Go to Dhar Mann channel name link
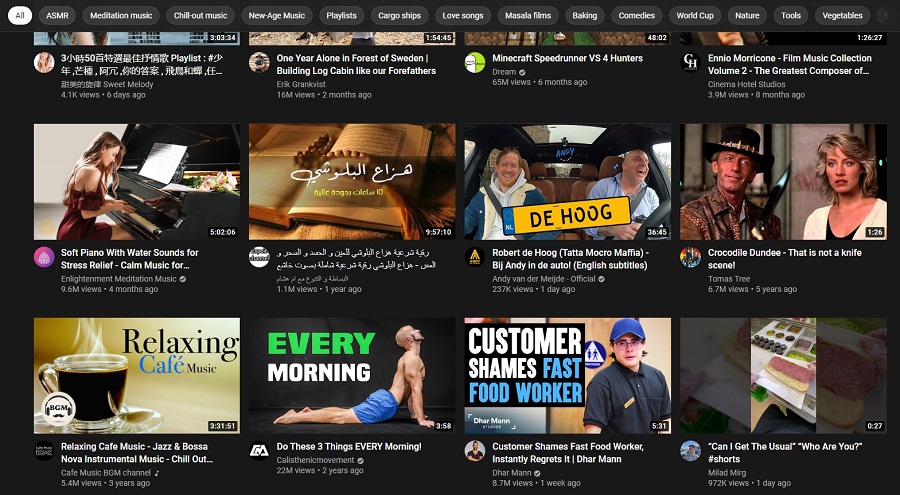Viewport: 900px width, 495px height. [511, 473]
